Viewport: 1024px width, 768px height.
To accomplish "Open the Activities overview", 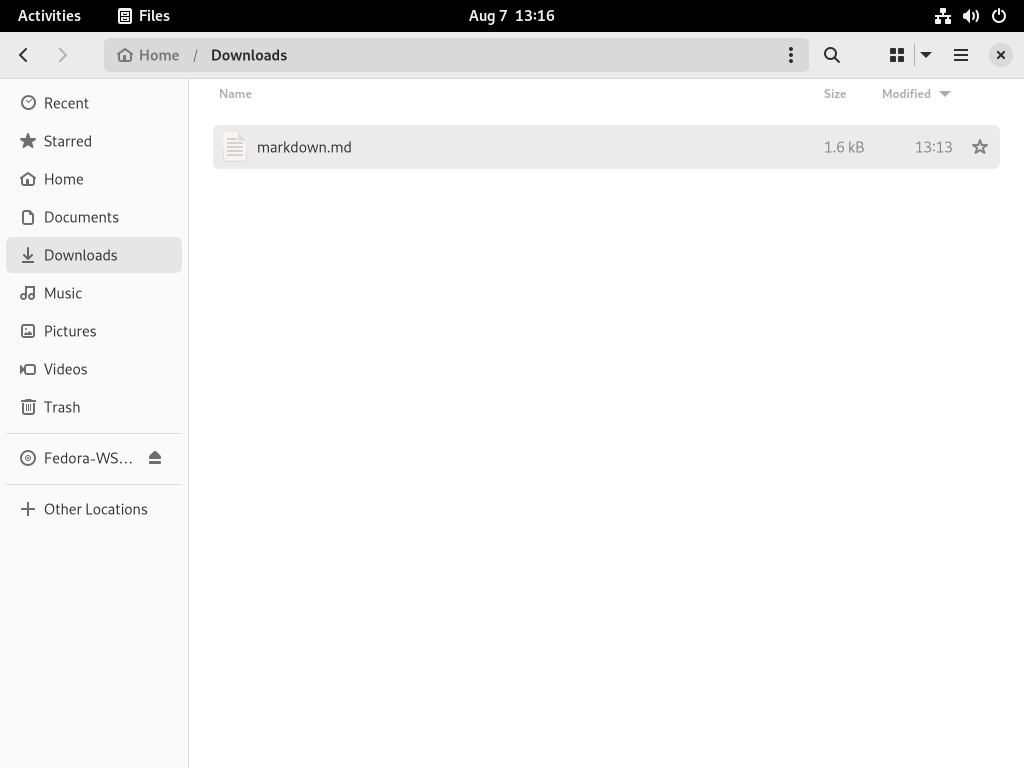I will click(x=49, y=16).
